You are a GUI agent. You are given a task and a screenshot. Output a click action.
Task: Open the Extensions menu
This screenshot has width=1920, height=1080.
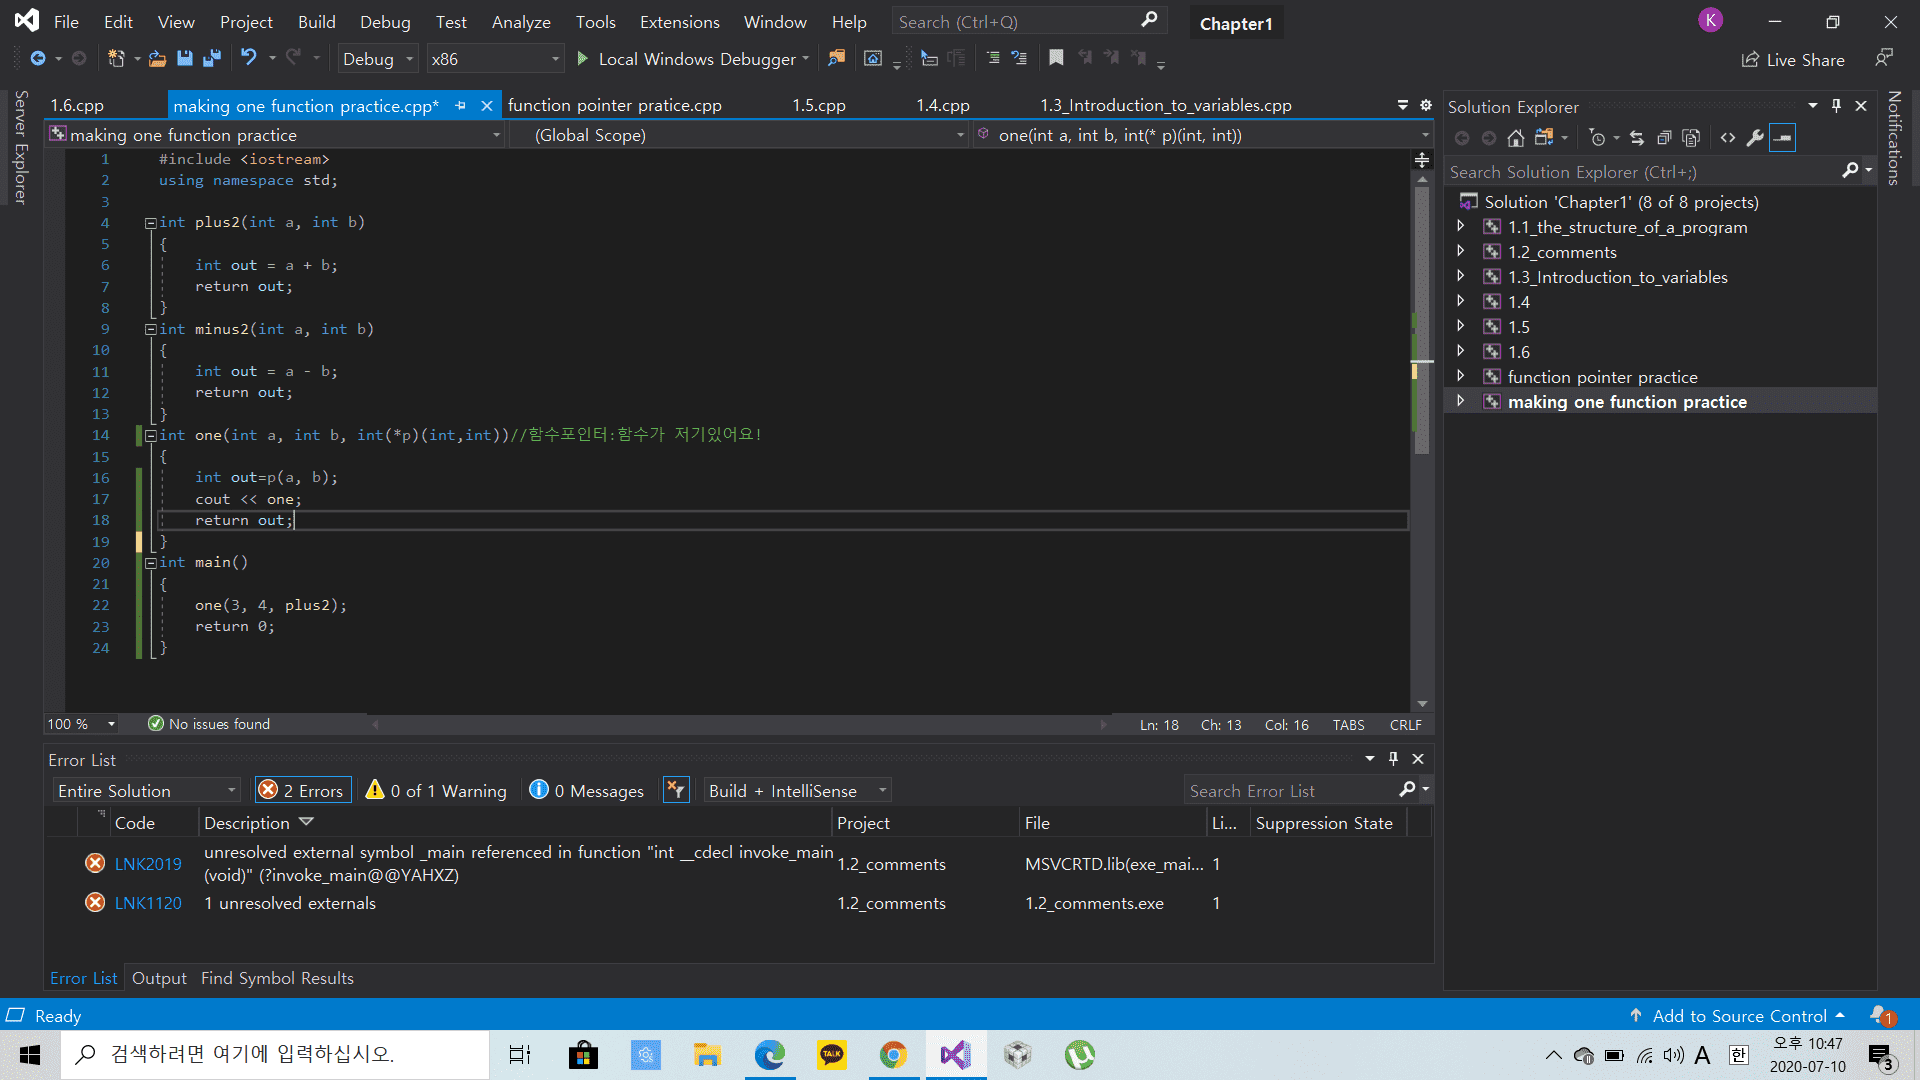coord(679,22)
